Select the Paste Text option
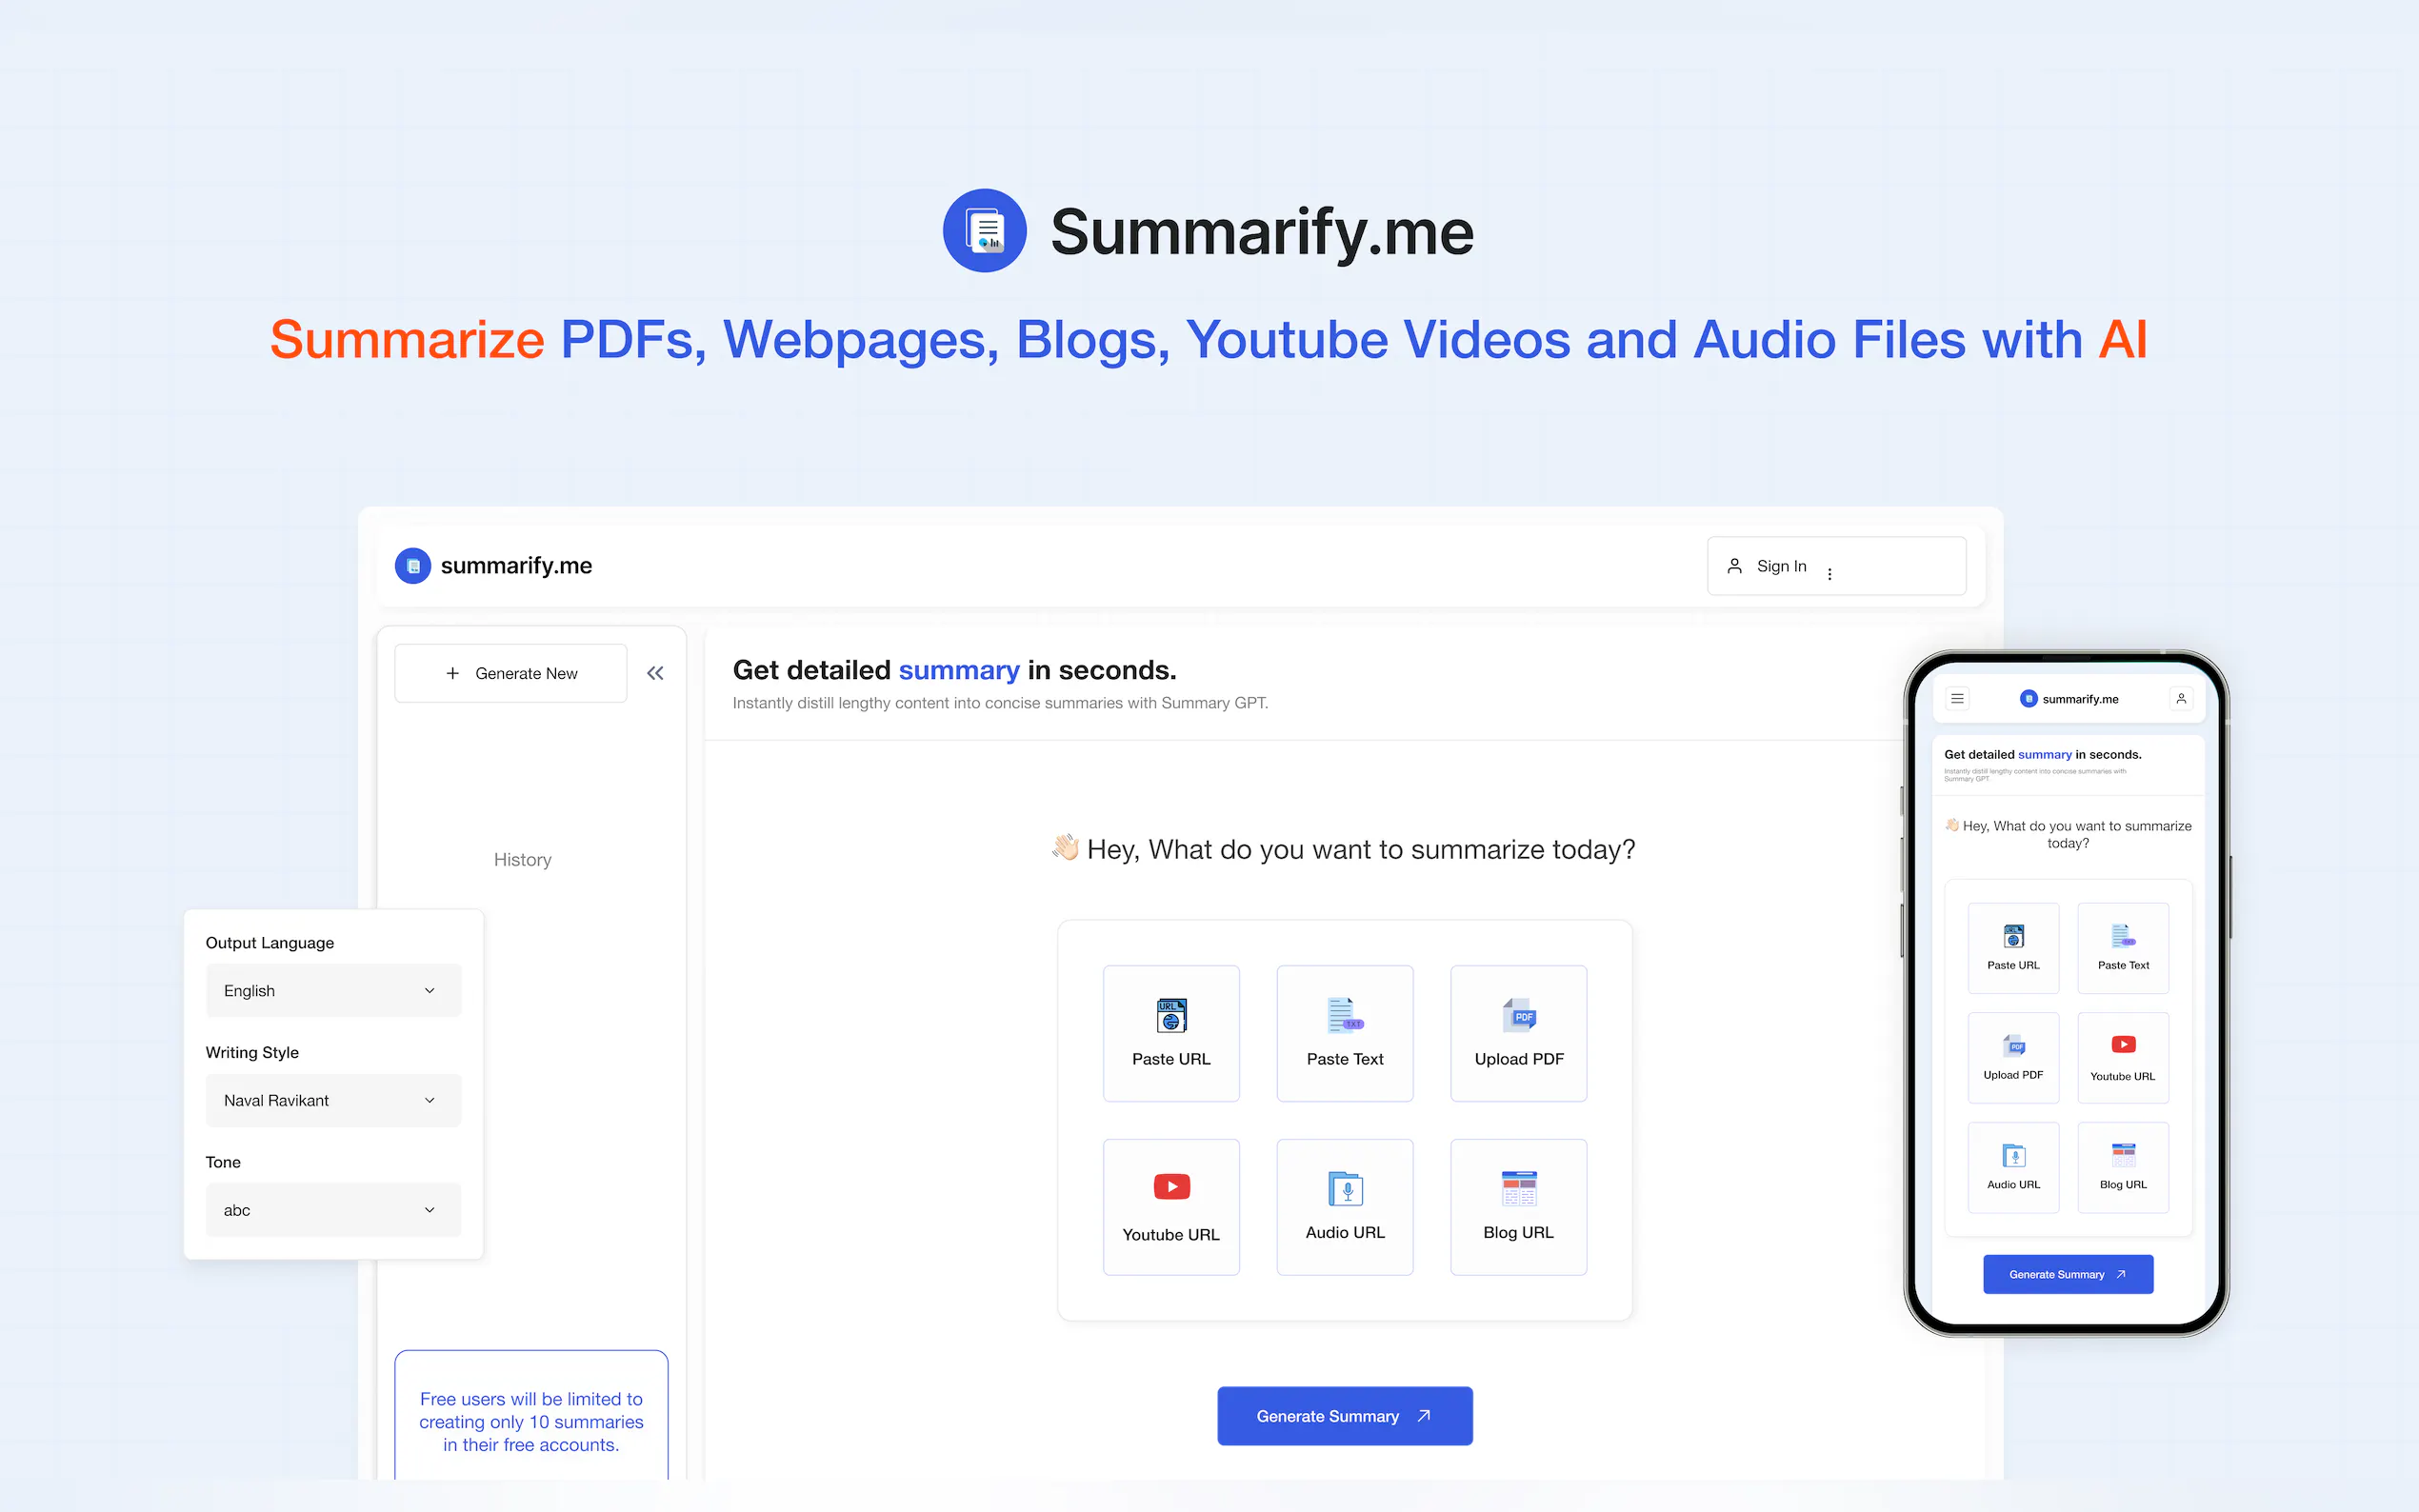The width and height of the screenshot is (2419, 1512). [x=1344, y=1032]
